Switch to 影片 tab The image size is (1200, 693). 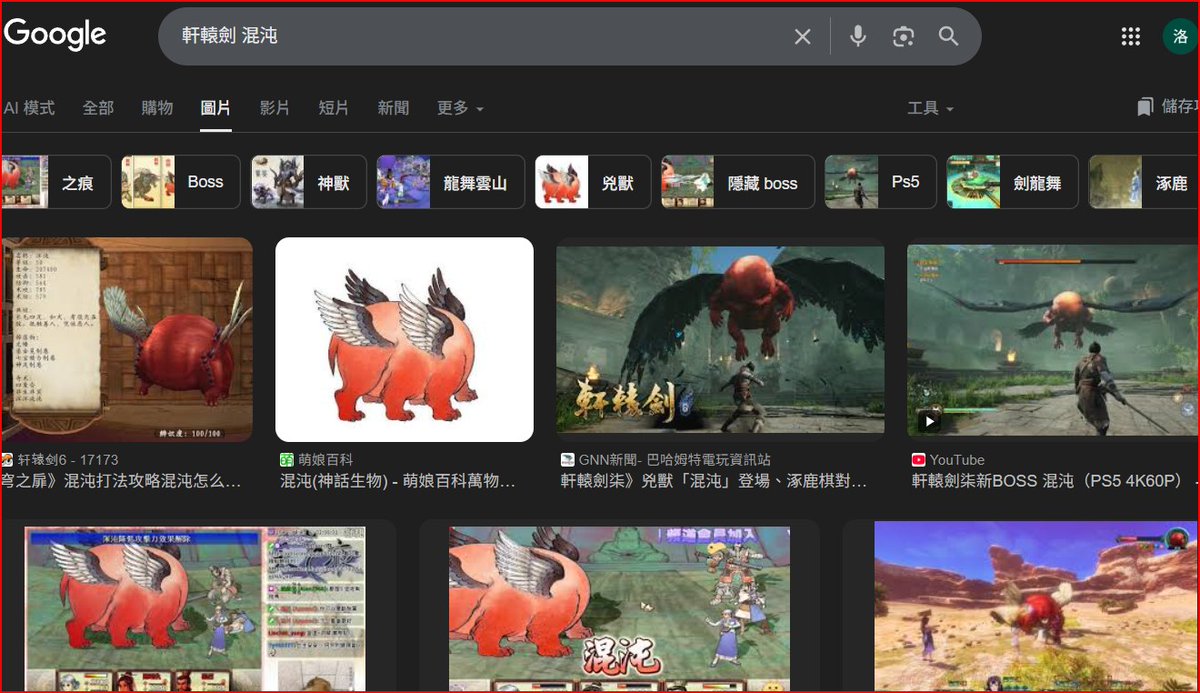pyautogui.click(x=274, y=108)
